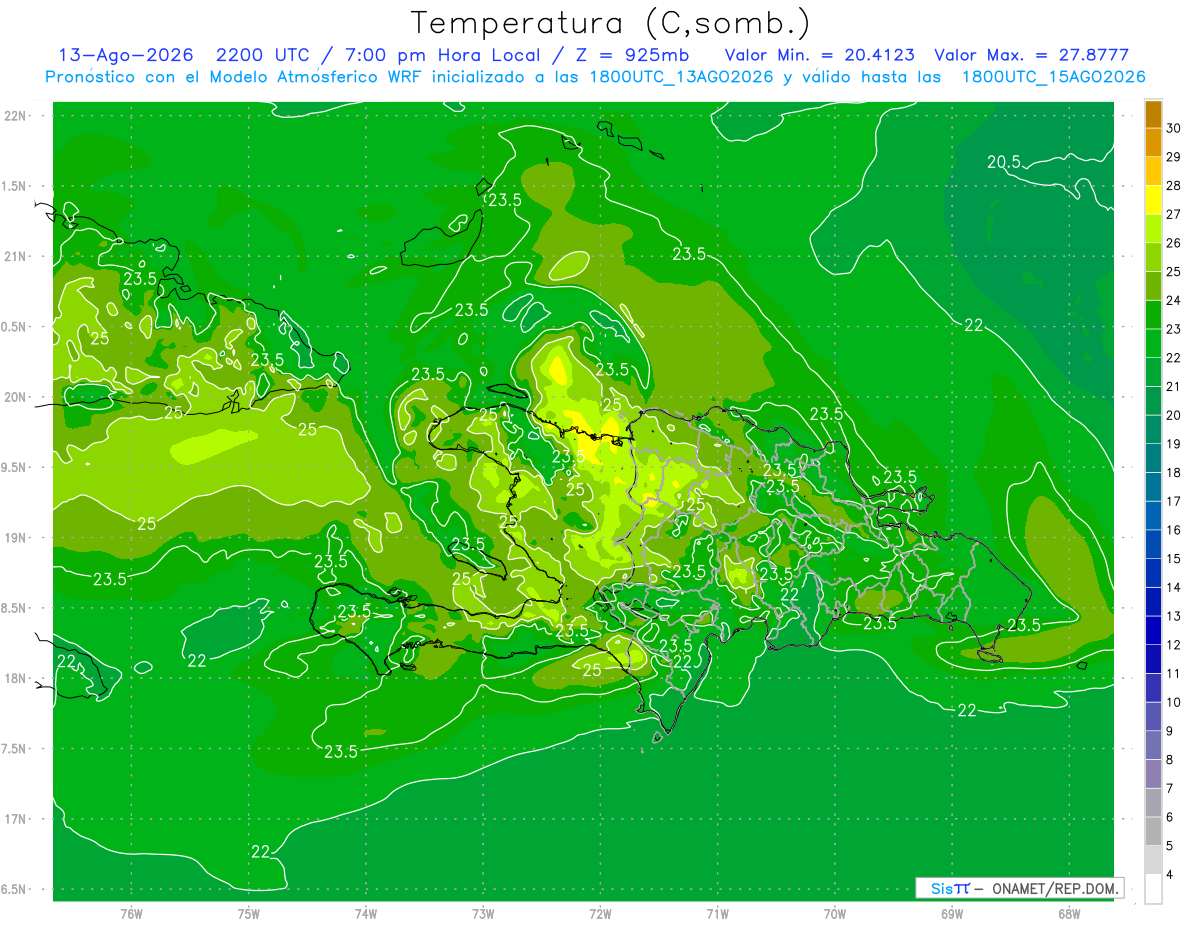This screenshot has height=927, width=1200.
Task: Click the '68W' longitude axis label
Action: (x=1069, y=914)
